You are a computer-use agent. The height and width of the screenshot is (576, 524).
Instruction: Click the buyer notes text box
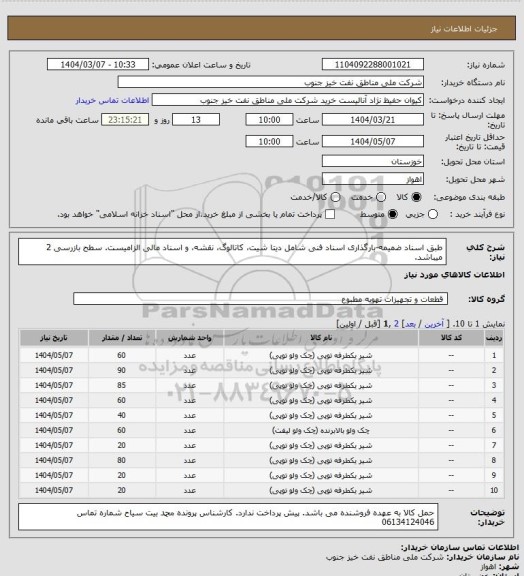pyautogui.click(x=228, y=517)
